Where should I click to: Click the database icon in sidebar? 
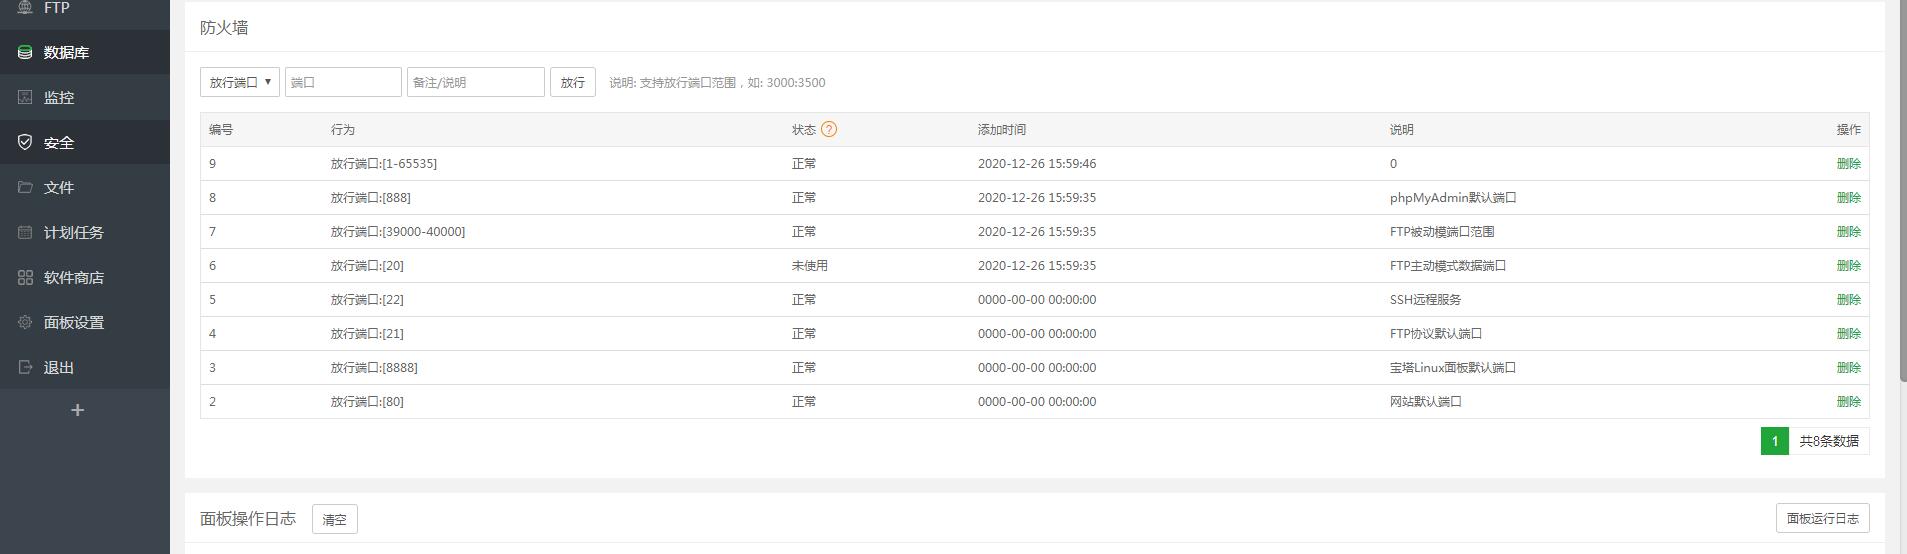[25, 52]
